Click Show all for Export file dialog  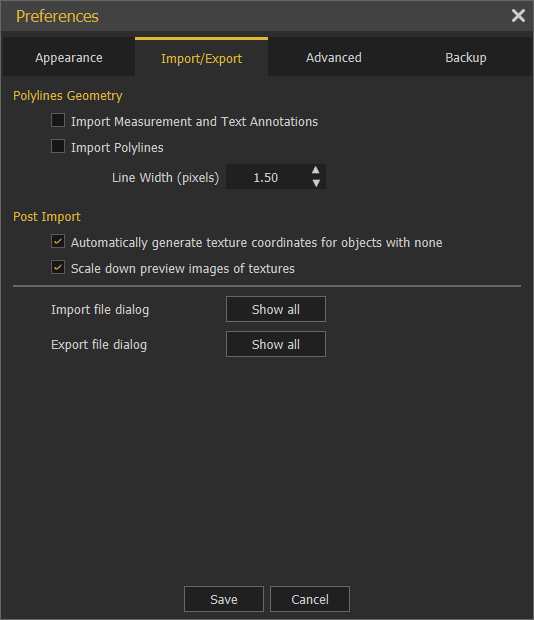[276, 344]
